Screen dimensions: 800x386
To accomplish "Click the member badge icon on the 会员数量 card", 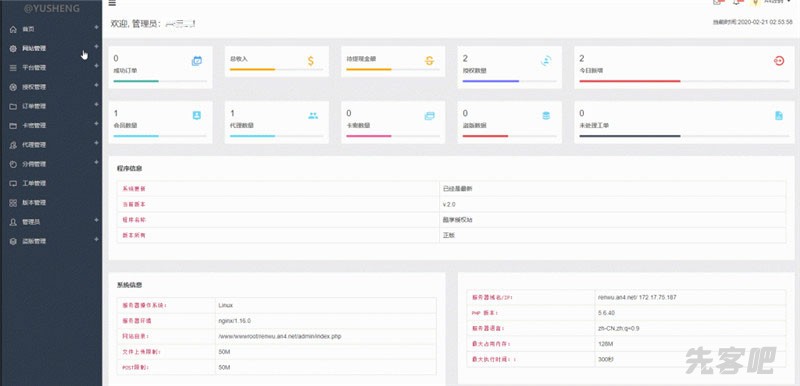I will pyautogui.click(x=196, y=115).
